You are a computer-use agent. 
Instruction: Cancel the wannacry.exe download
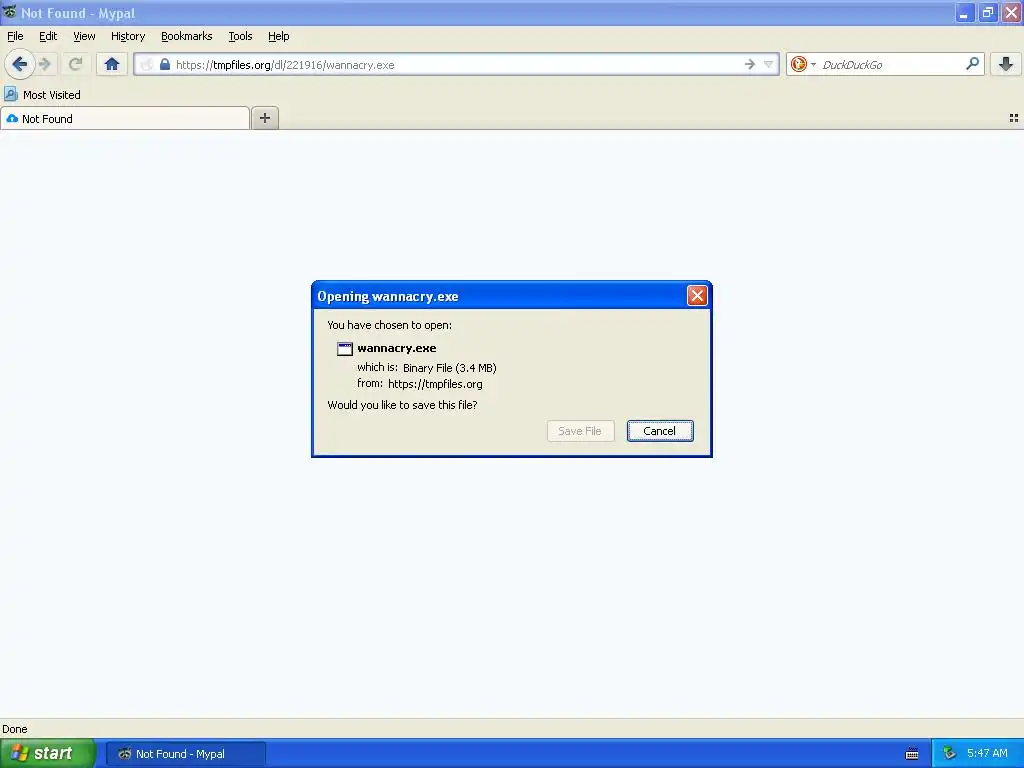(660, 431)
